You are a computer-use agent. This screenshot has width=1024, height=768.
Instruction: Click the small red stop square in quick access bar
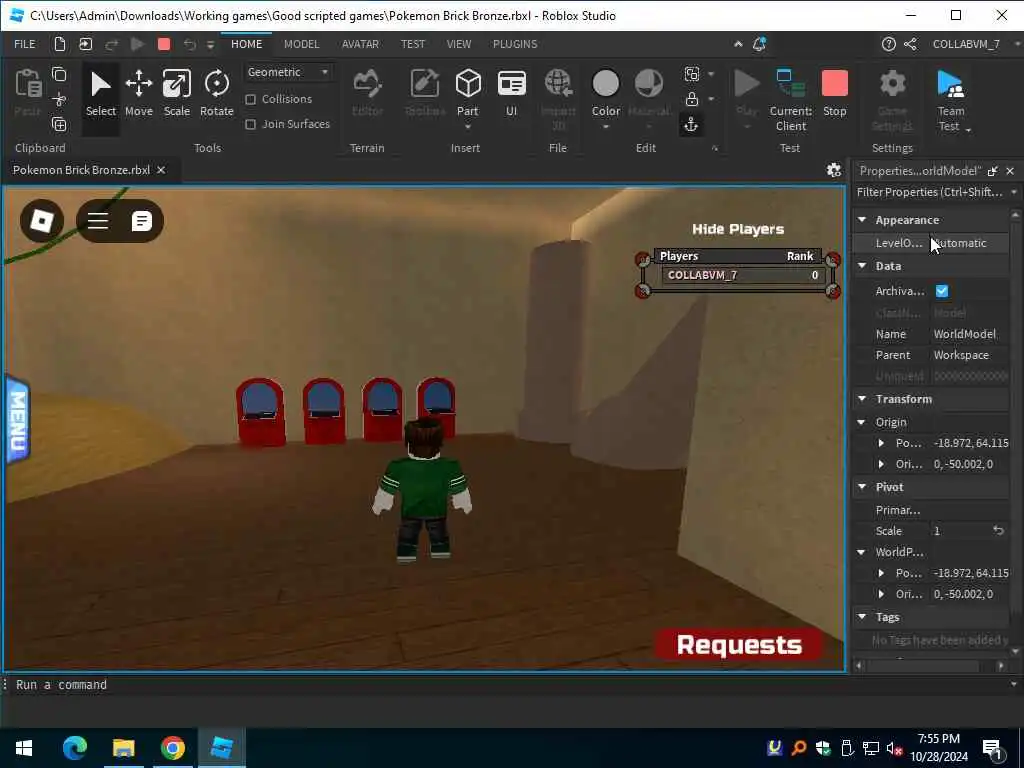[x=164, y=44]
